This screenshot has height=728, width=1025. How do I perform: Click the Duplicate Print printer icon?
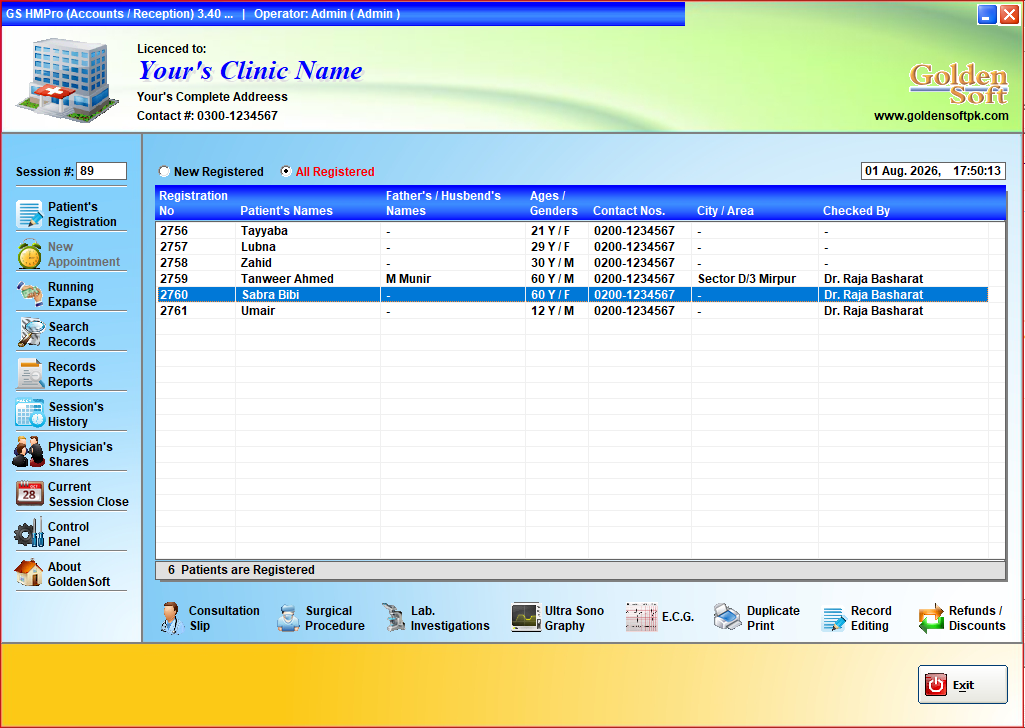[x=727, y=617]
